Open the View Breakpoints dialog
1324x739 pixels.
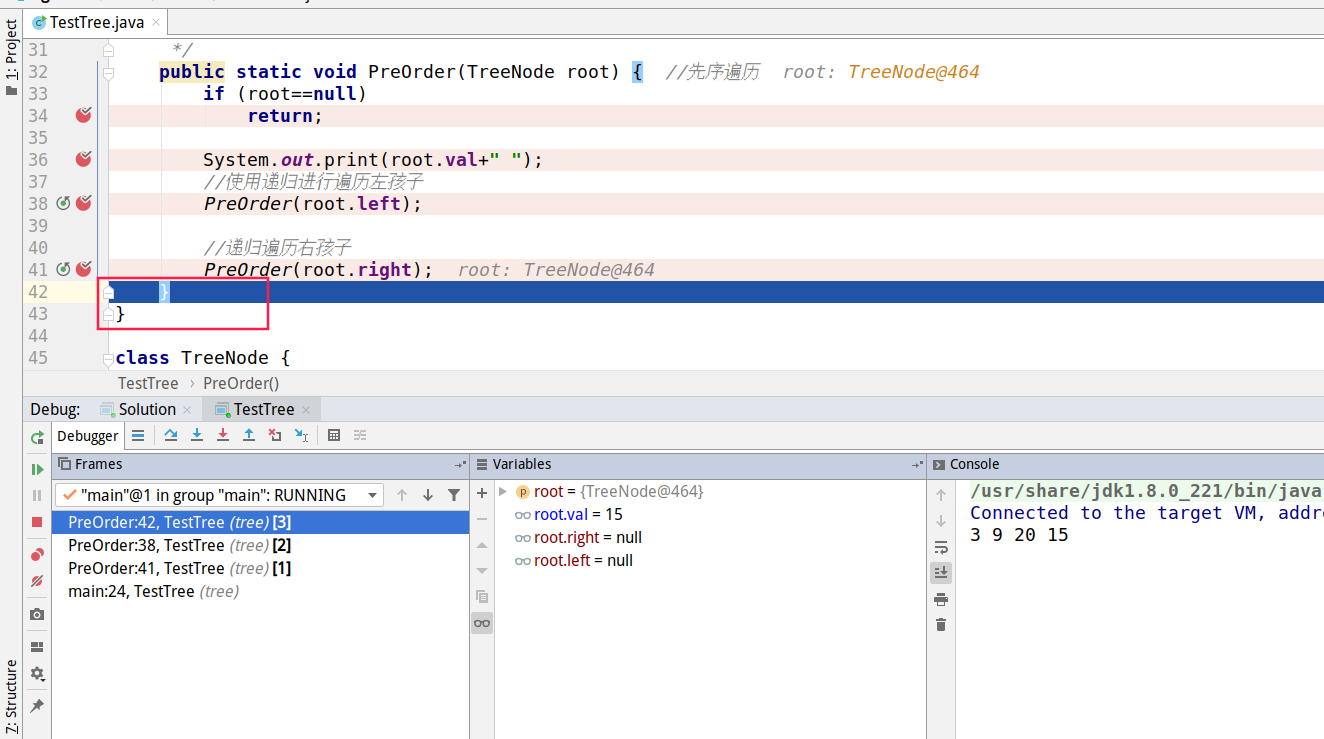click(37, 555)
